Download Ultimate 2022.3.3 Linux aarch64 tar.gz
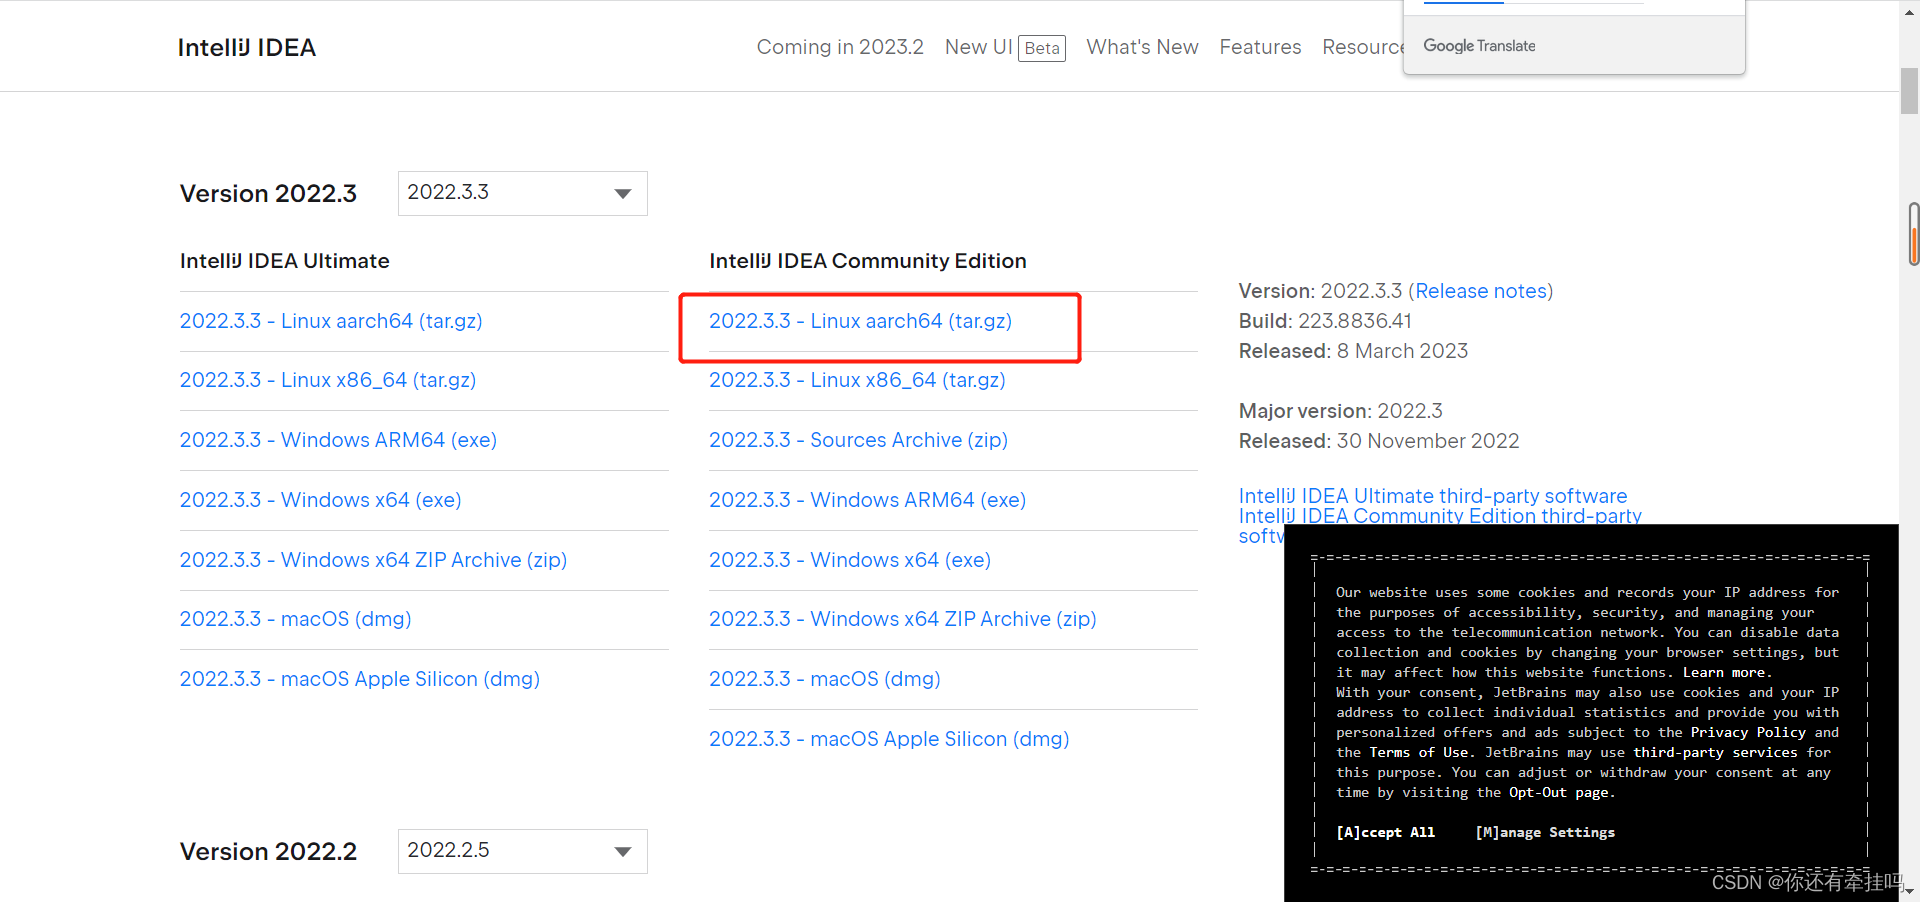This screenshot has height=902, width=1920. 331,321
